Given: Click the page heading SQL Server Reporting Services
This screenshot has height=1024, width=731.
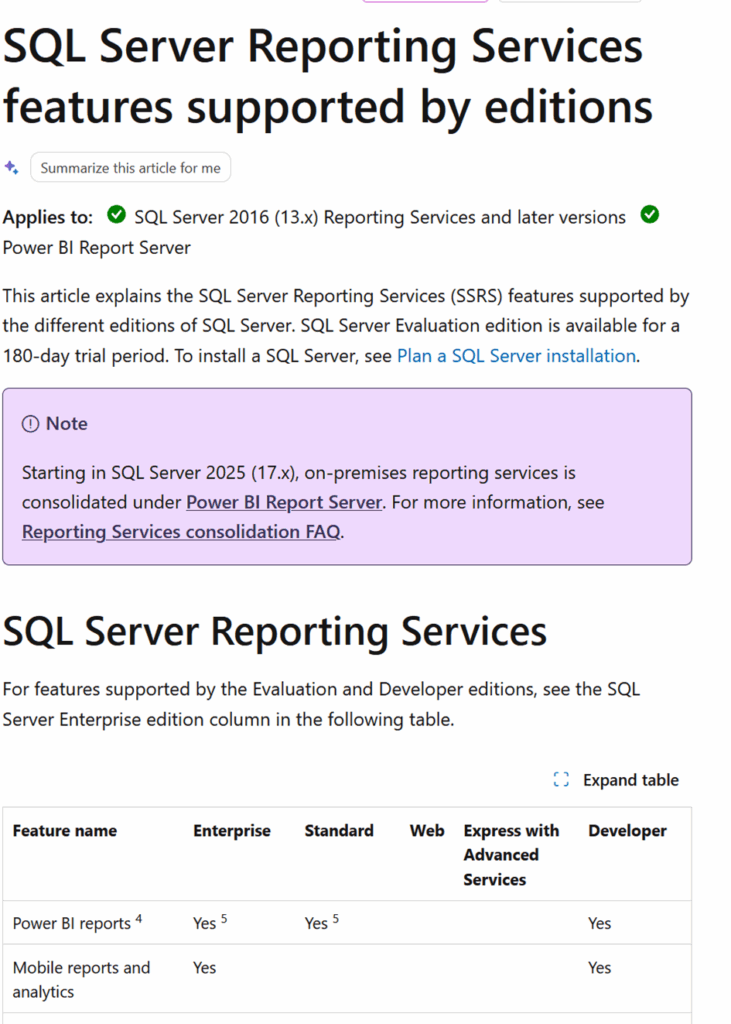Looking at the screenshot, I should 275,631.
